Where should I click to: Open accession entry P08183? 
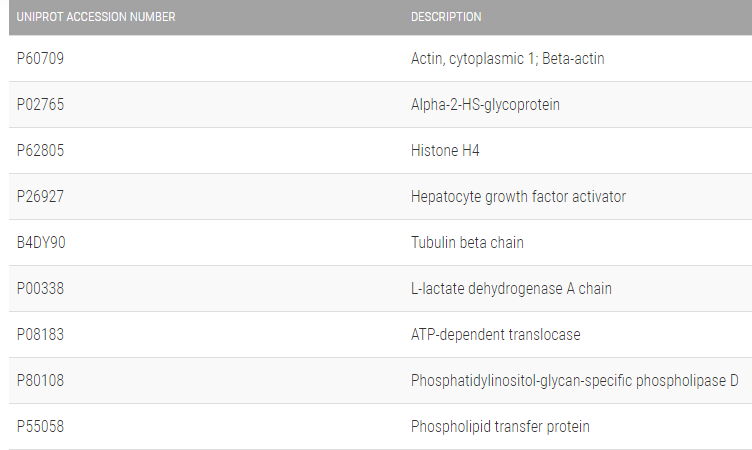[41, 335]
